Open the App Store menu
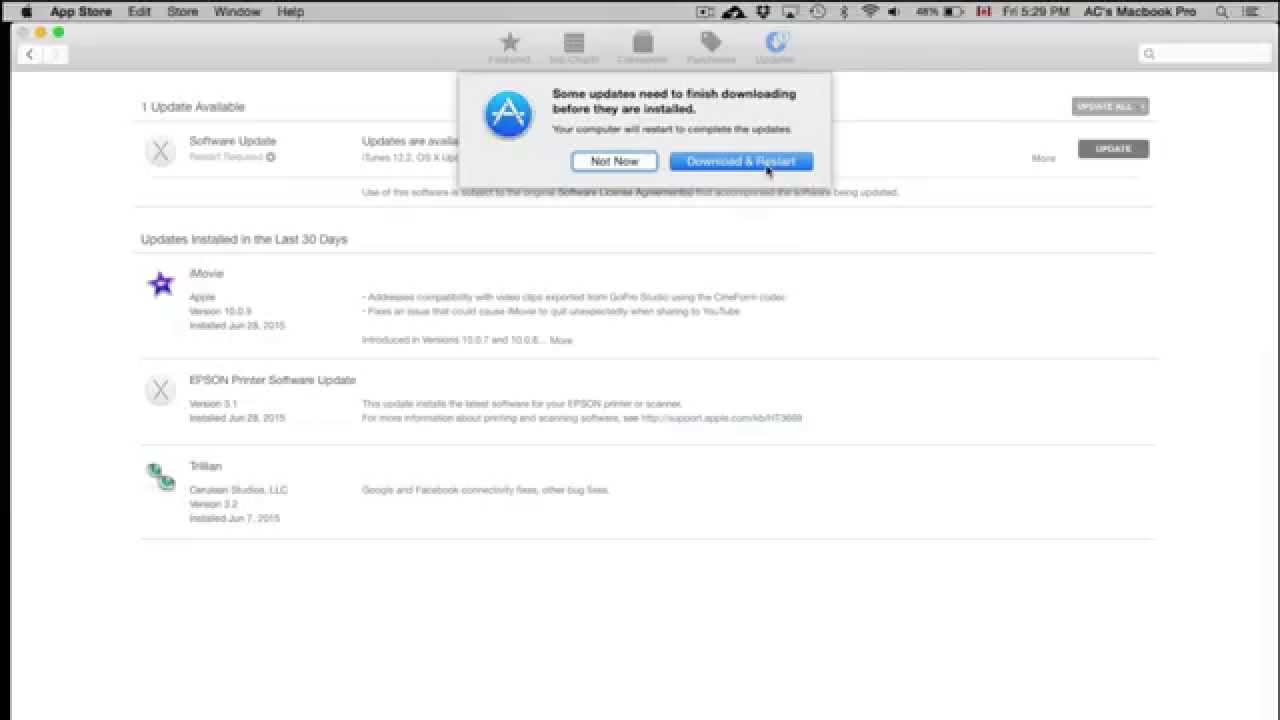This screenshot has width=1280, height=720. coord(80,12)
